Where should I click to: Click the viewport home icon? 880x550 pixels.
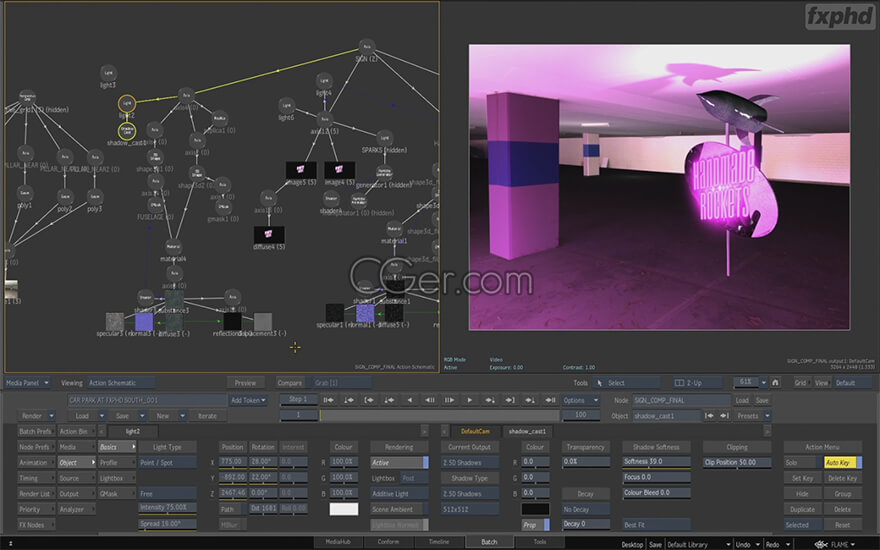(x=775, y=383)
